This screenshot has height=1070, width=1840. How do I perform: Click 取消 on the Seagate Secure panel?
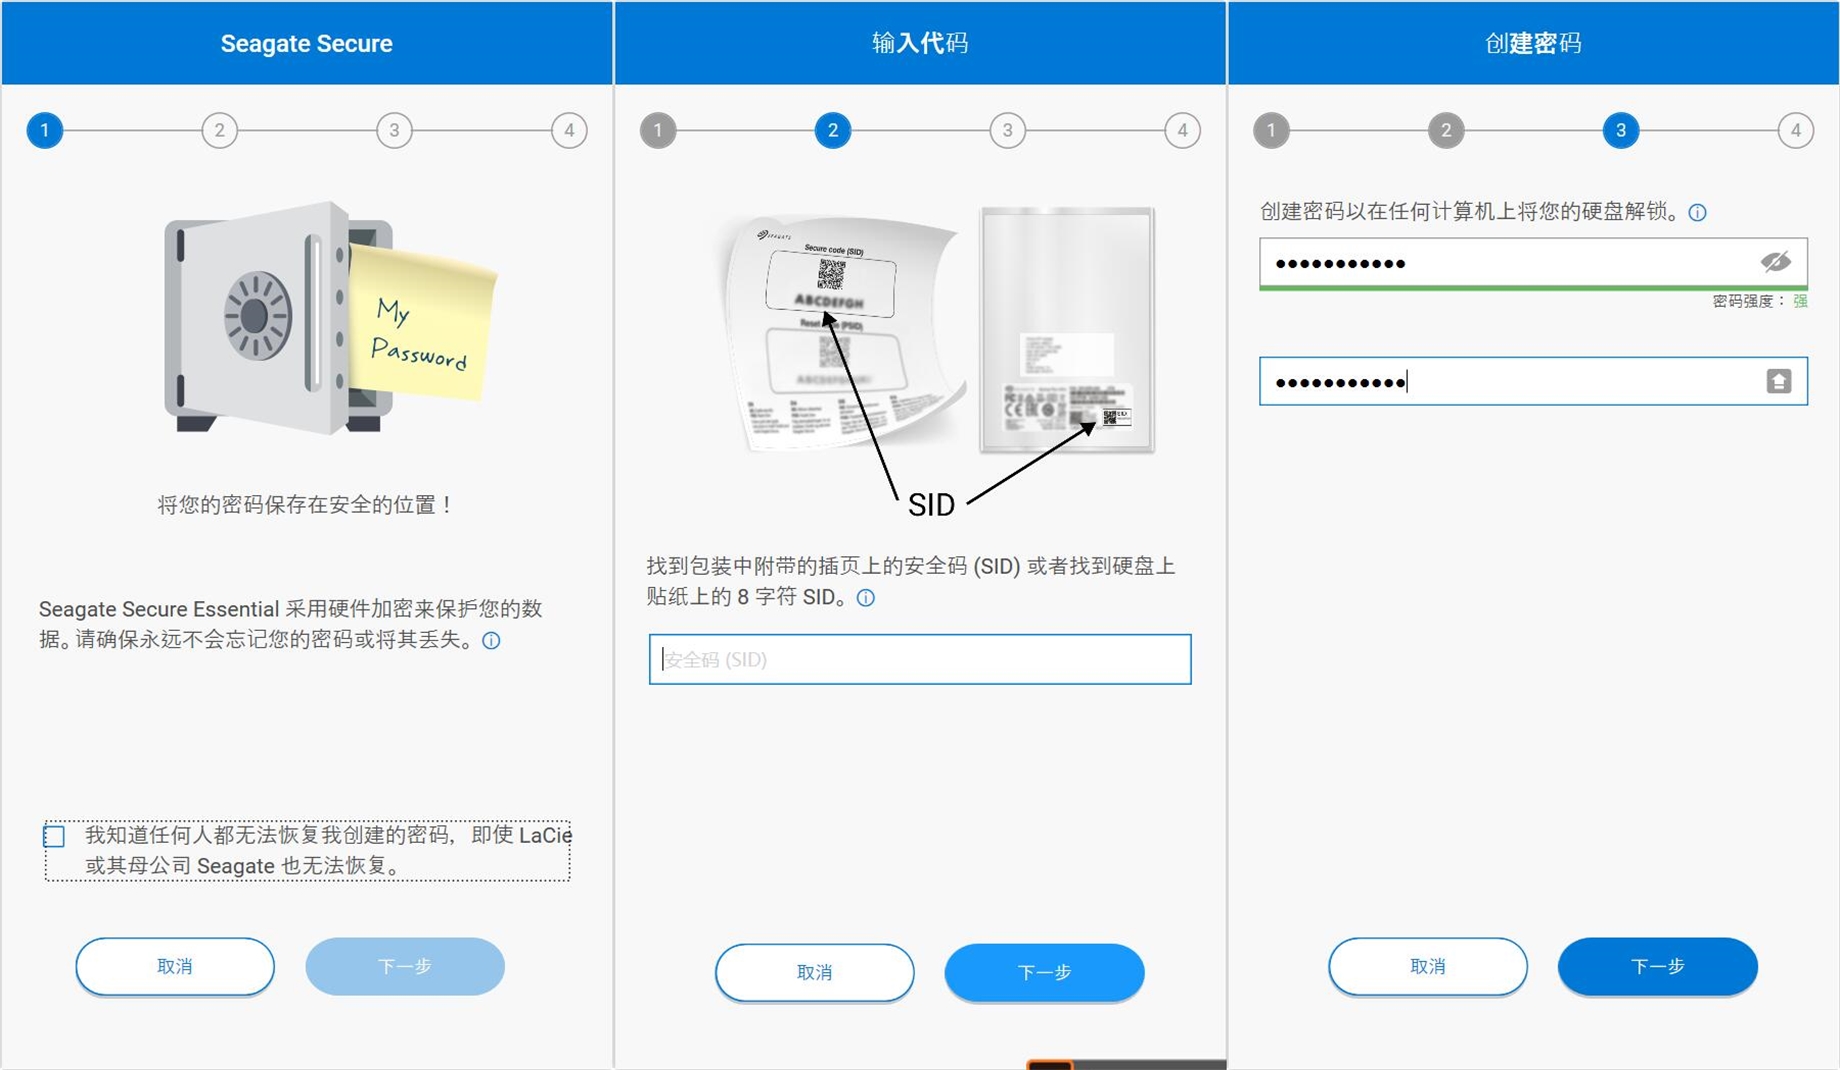pyautogui.click(x=174, y=966)
